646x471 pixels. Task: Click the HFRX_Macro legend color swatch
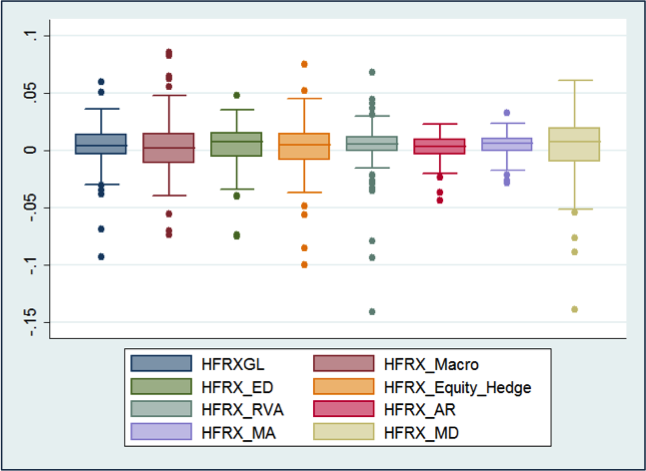(x=346, y=364)
